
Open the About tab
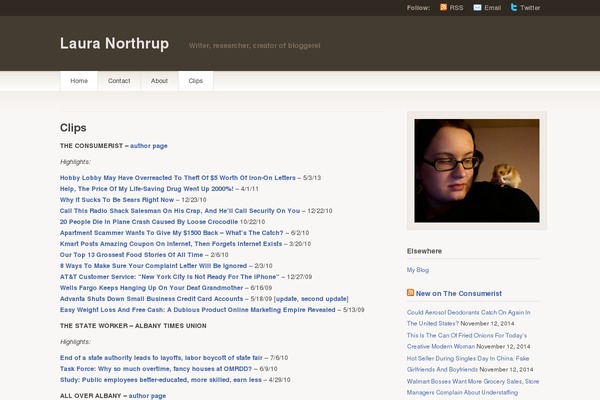pyautogui.click(x=159, y=81)
